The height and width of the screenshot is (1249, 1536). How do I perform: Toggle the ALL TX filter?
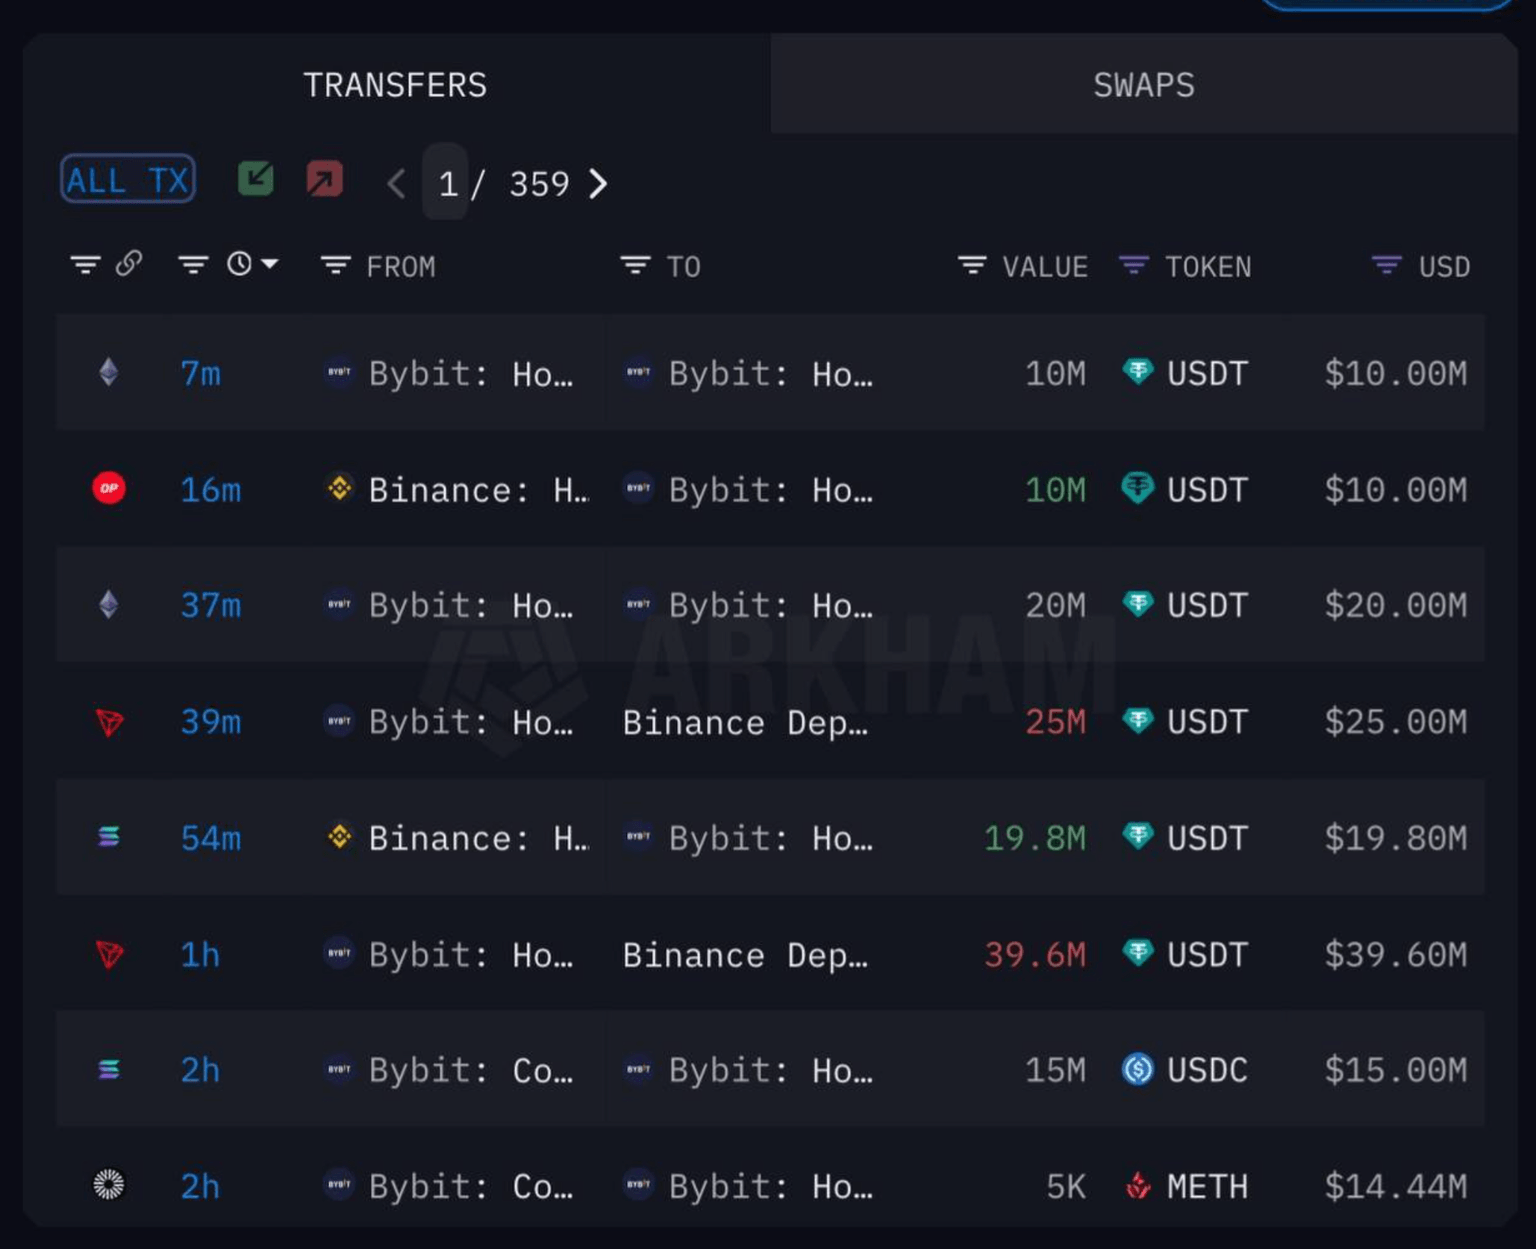[127, 180]
